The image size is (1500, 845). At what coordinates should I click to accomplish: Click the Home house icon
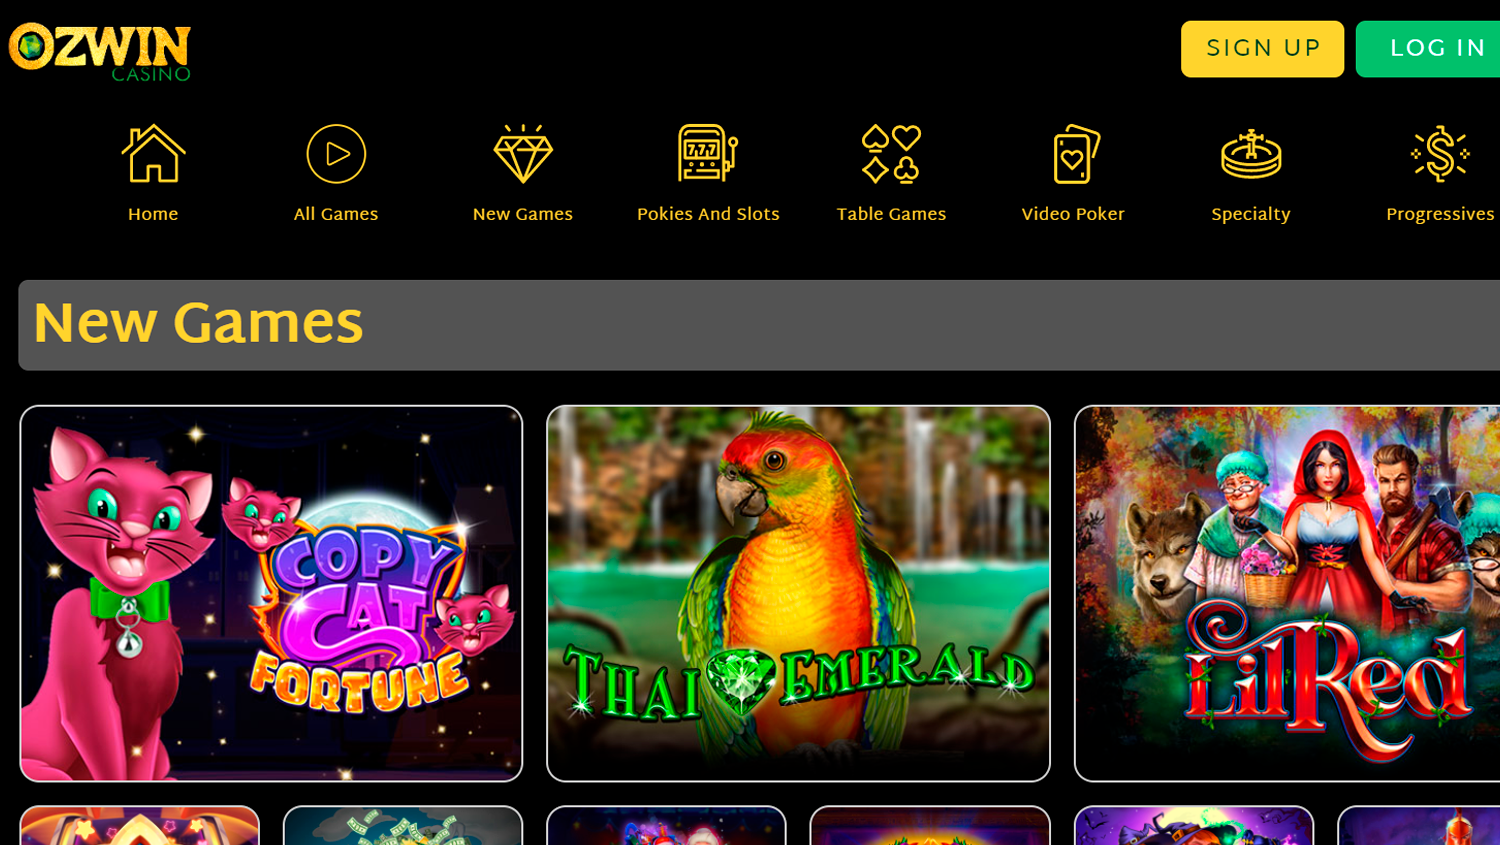tap(153, 153)
